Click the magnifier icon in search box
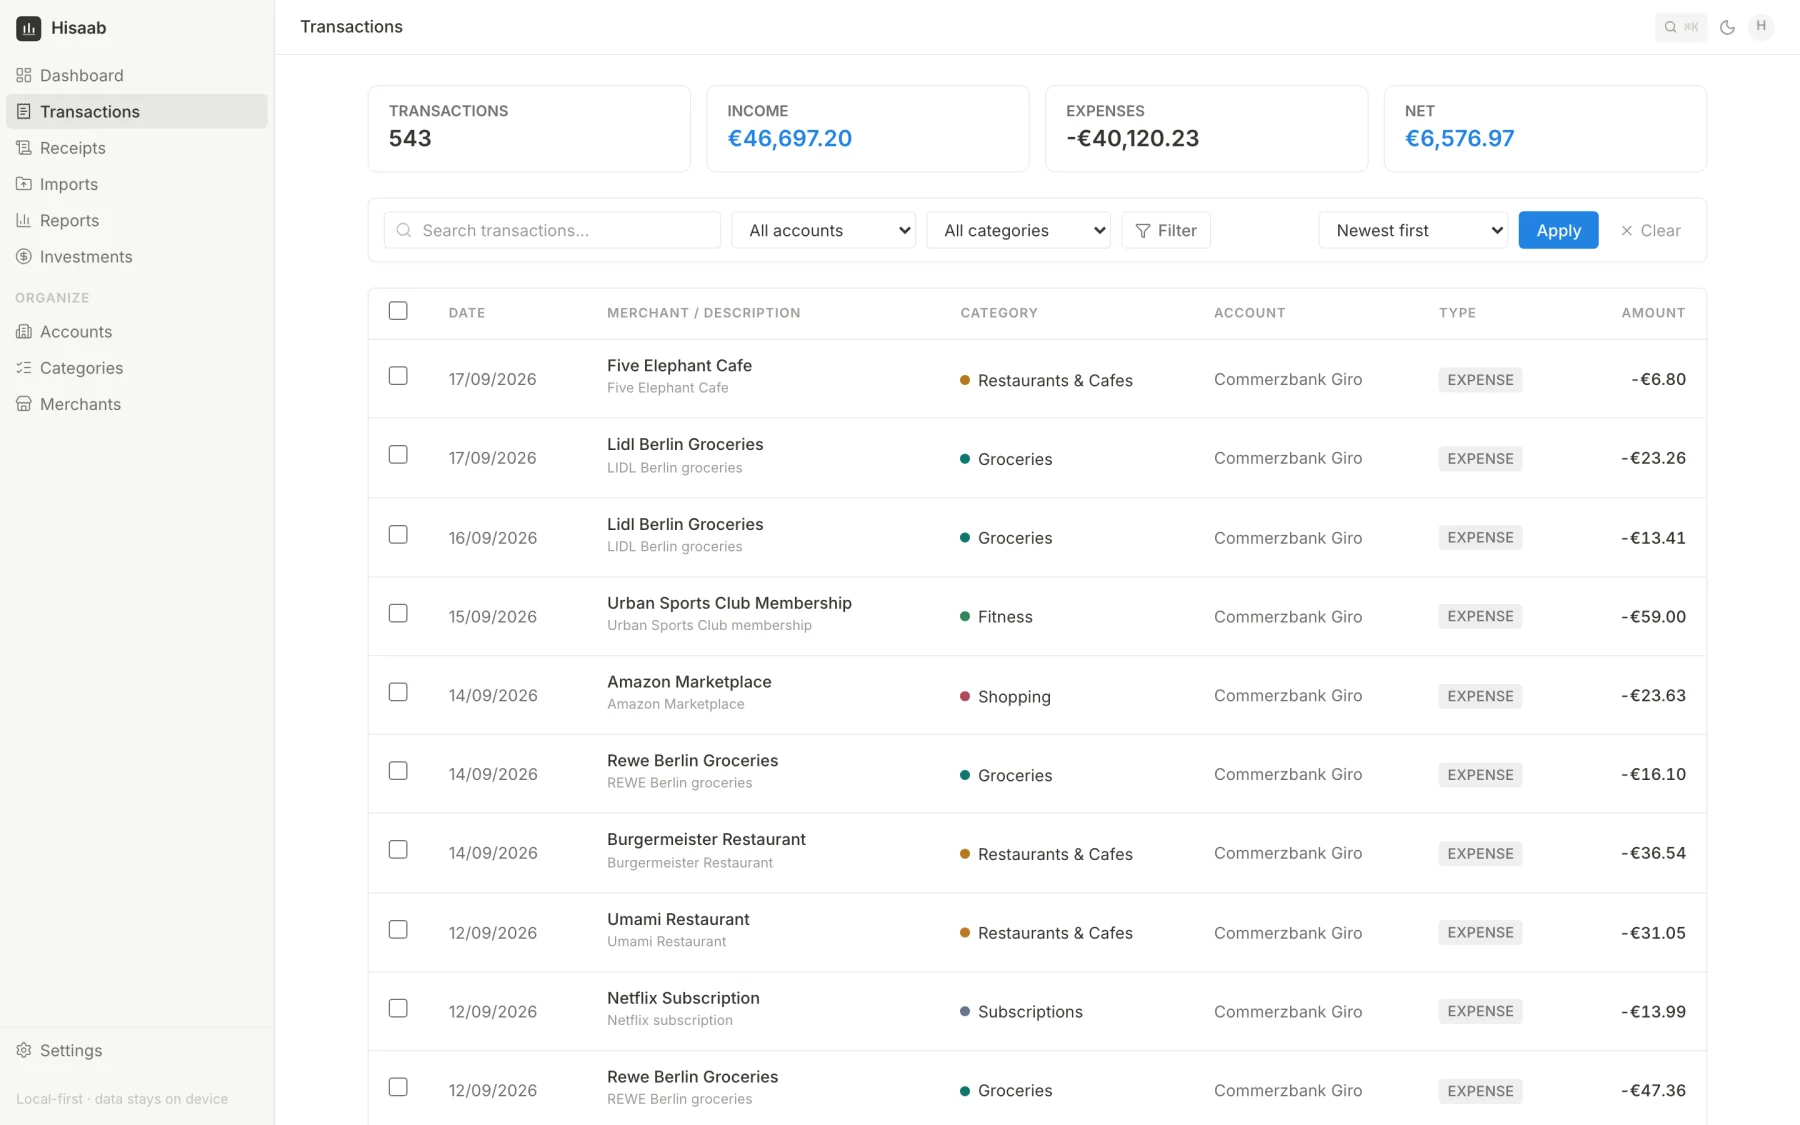The image size is (1800, 1125). click(x=404, y=230)
